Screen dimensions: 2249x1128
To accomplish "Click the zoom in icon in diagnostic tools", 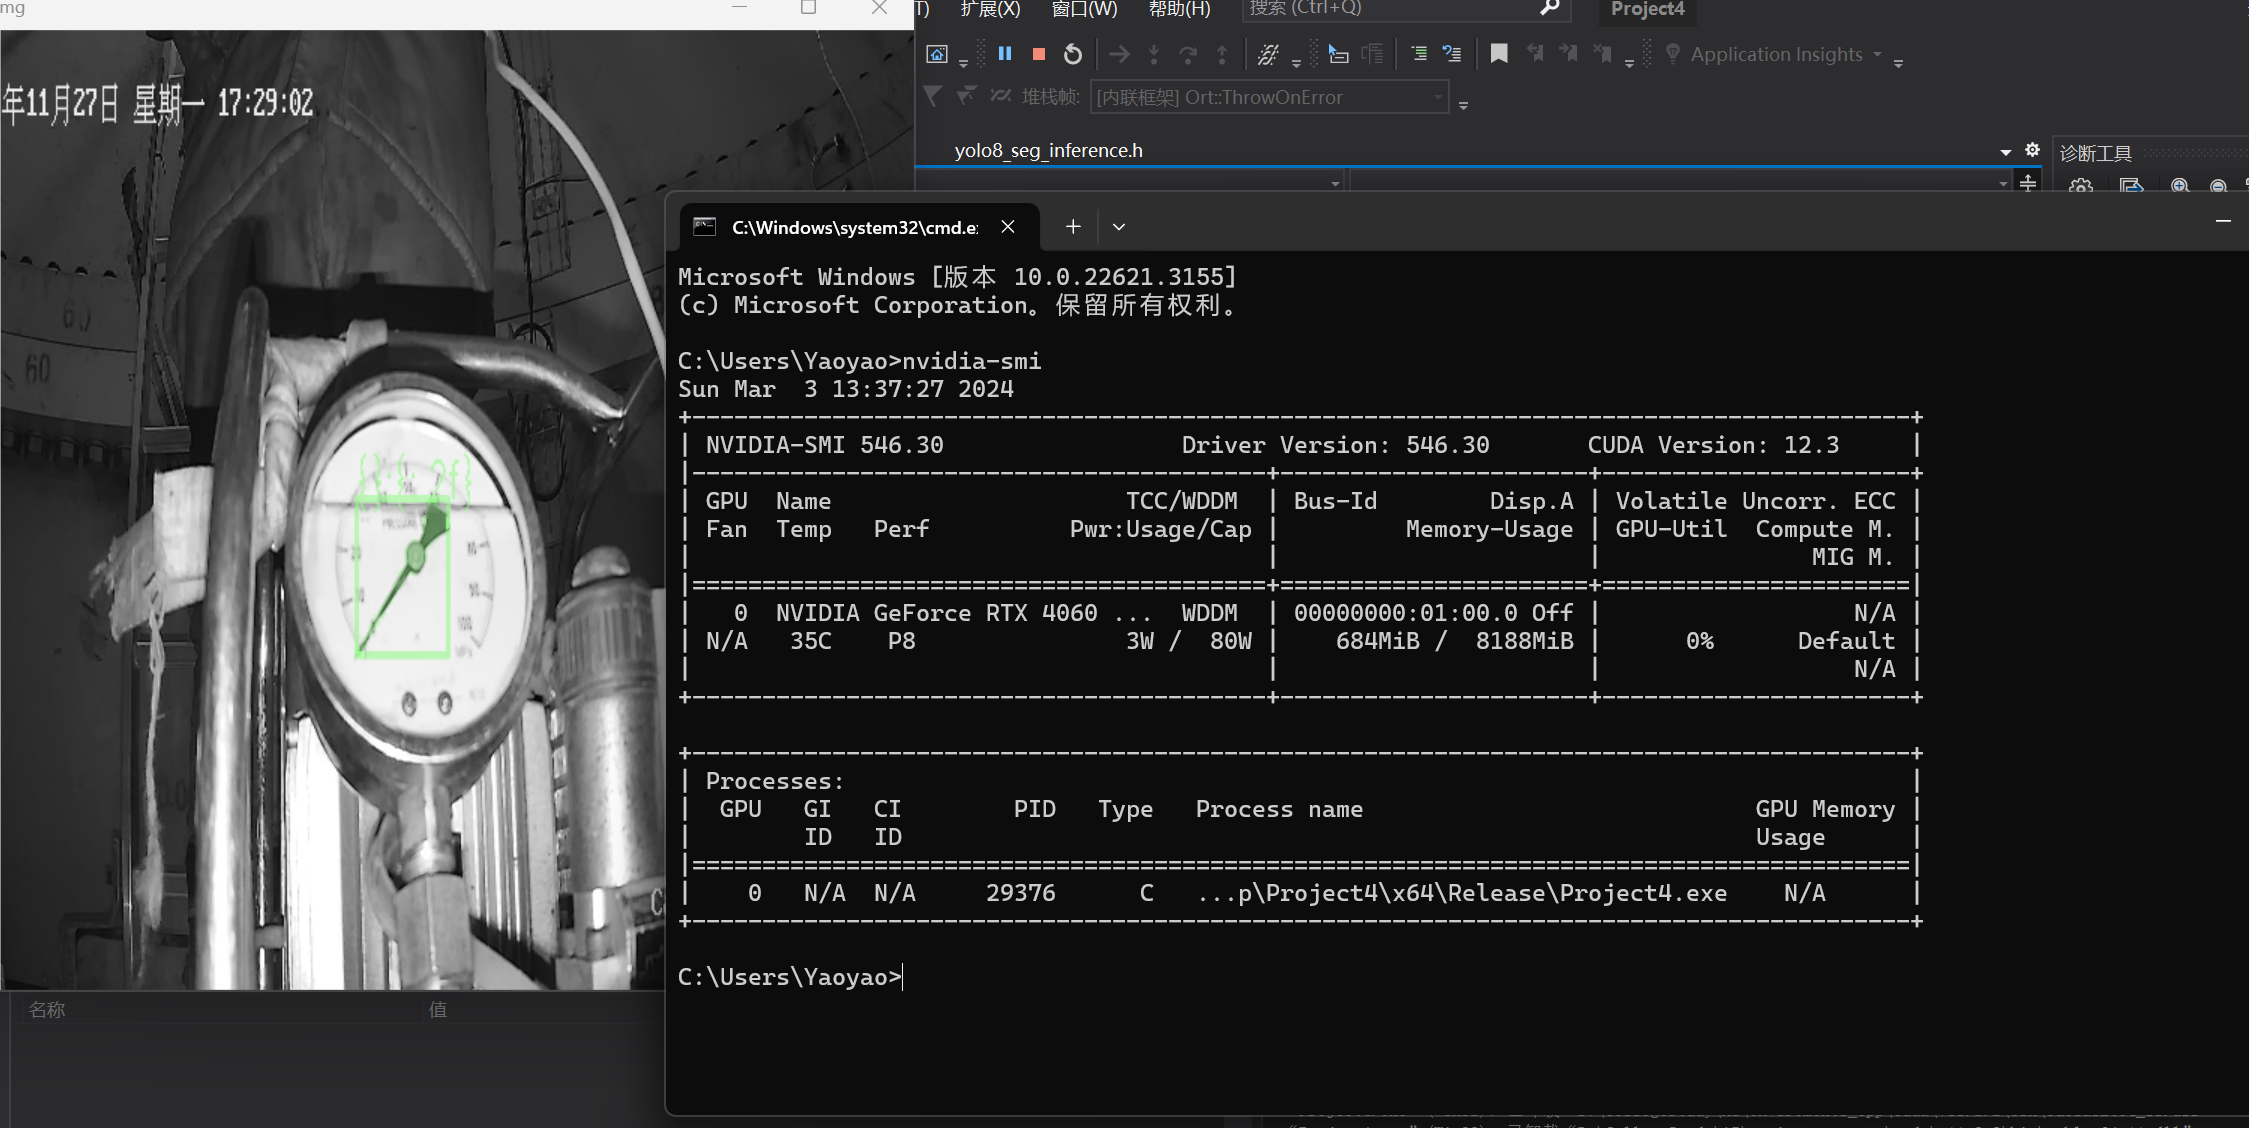I will (x=2180, y=186).
